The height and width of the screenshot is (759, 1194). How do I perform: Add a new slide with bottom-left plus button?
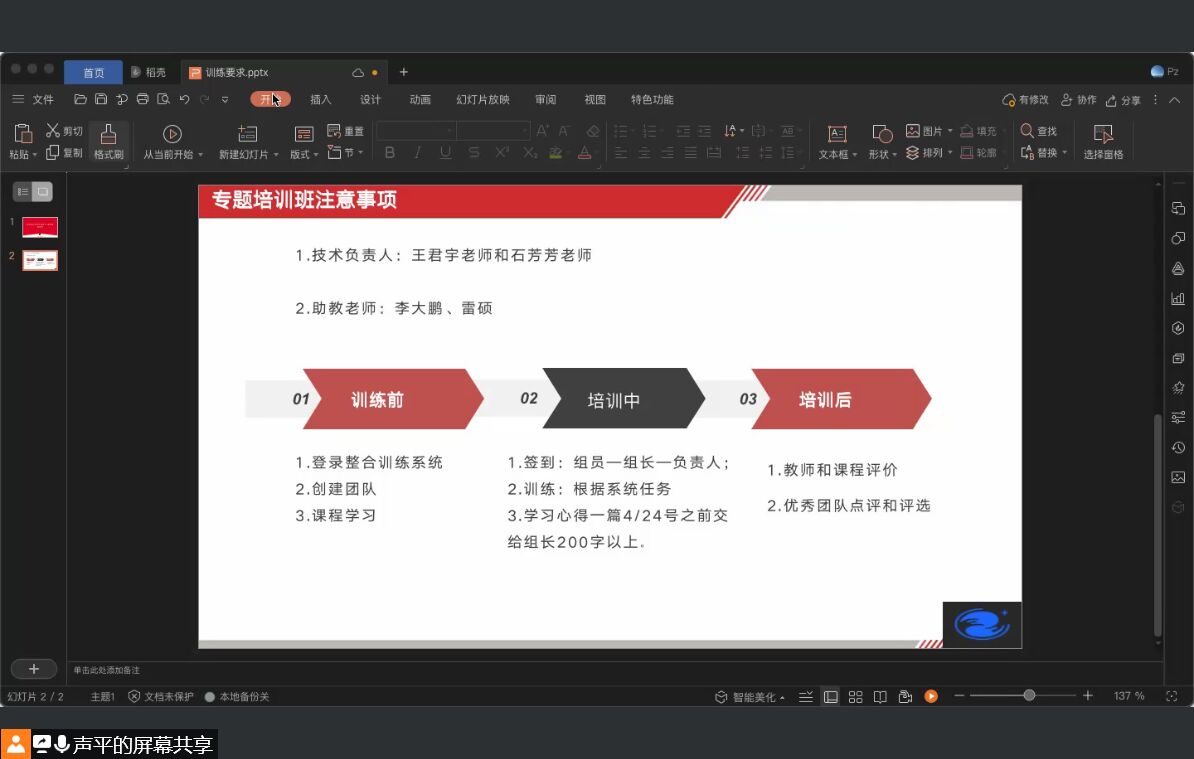(x=34, y=668)
